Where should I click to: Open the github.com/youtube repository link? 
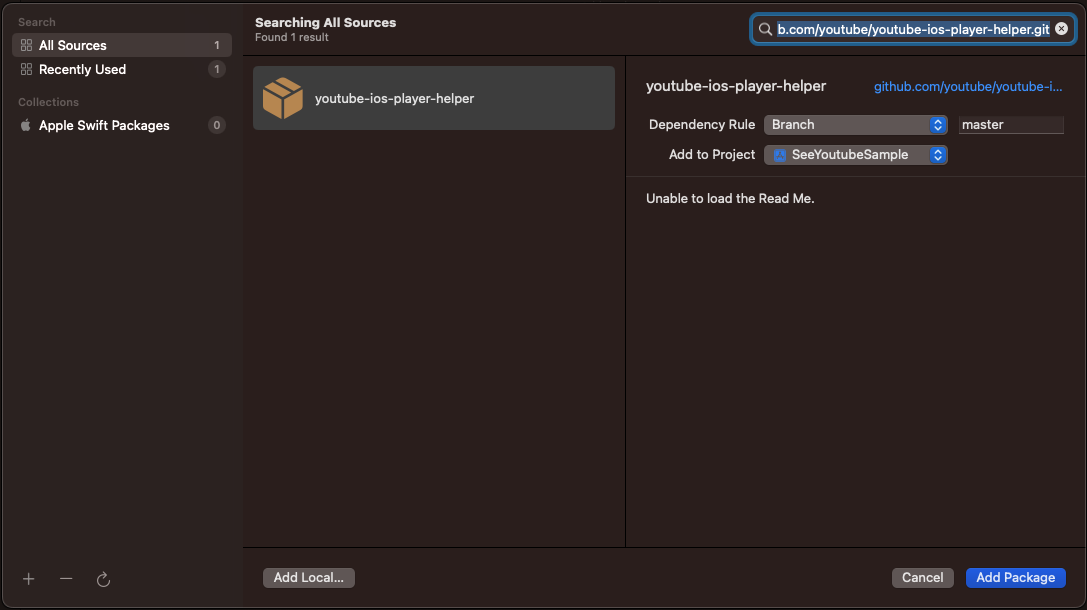coord(968,87)
